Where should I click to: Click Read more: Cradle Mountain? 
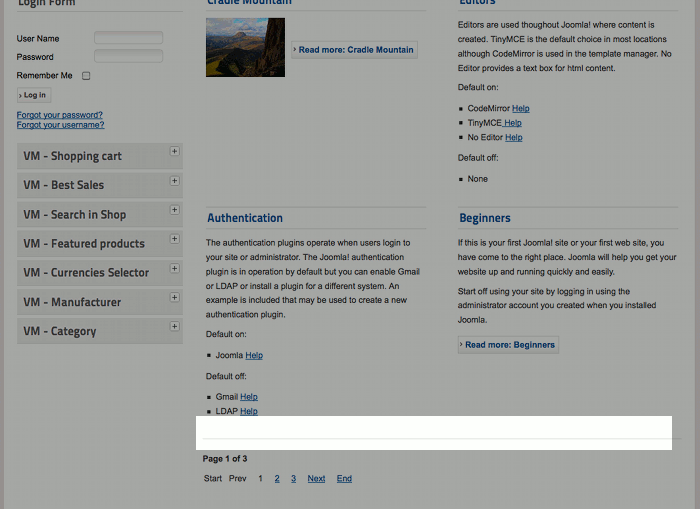[x=355, y=50]
